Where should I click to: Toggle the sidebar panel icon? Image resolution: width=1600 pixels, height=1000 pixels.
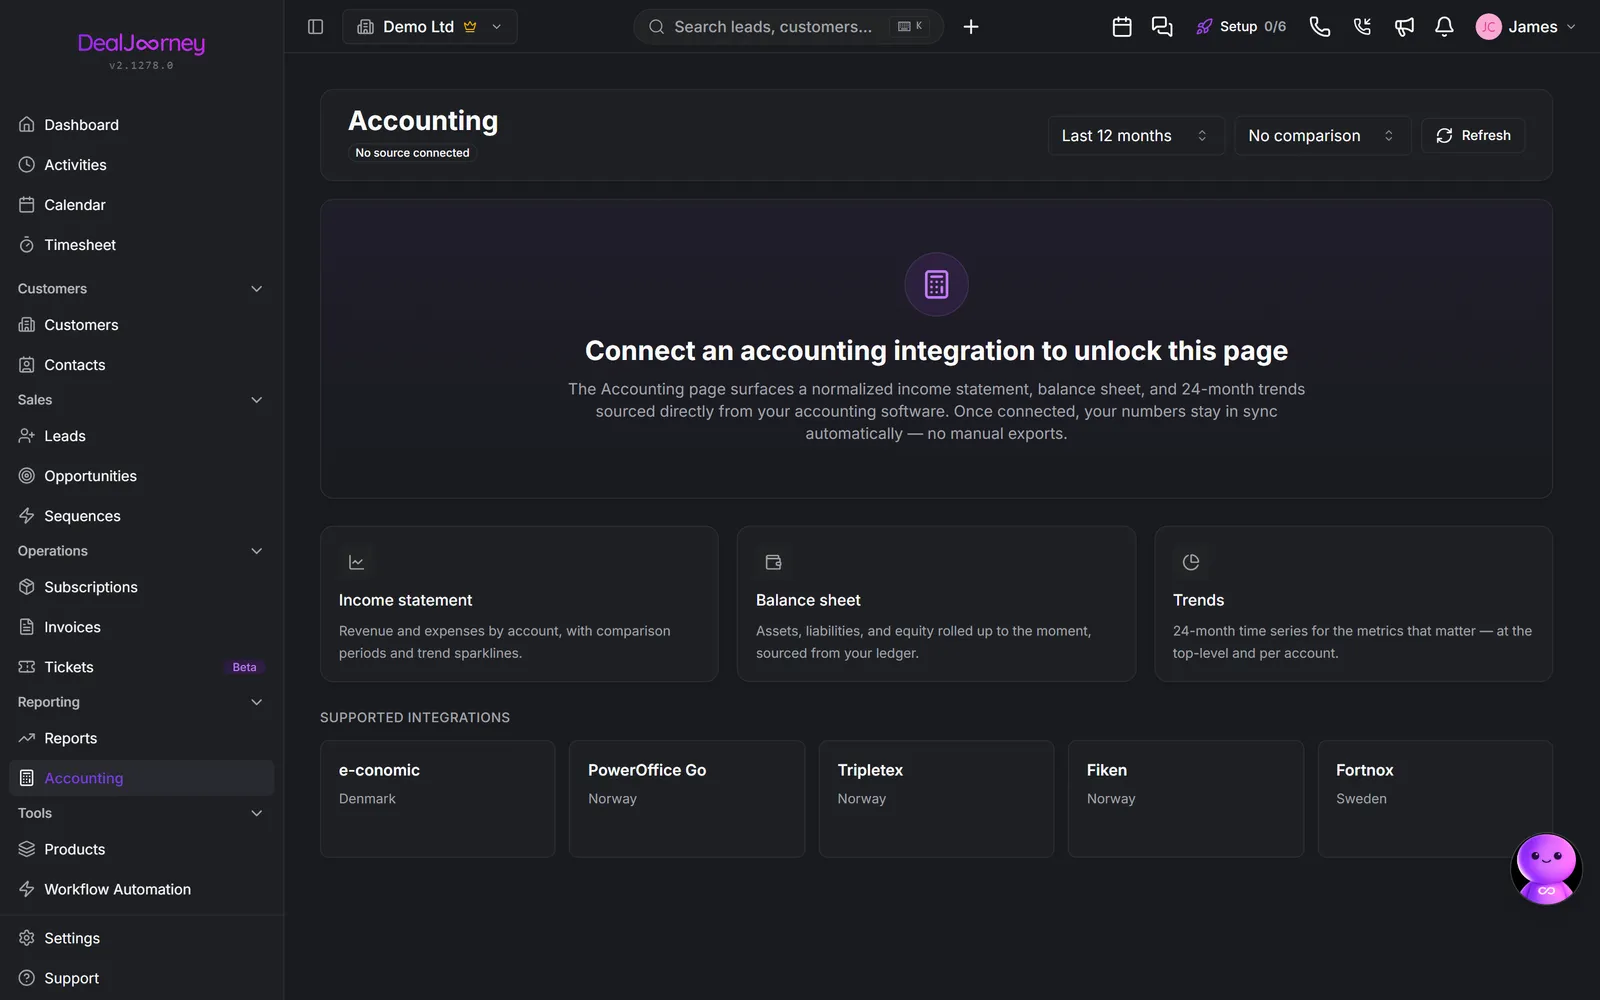(315, 27)
